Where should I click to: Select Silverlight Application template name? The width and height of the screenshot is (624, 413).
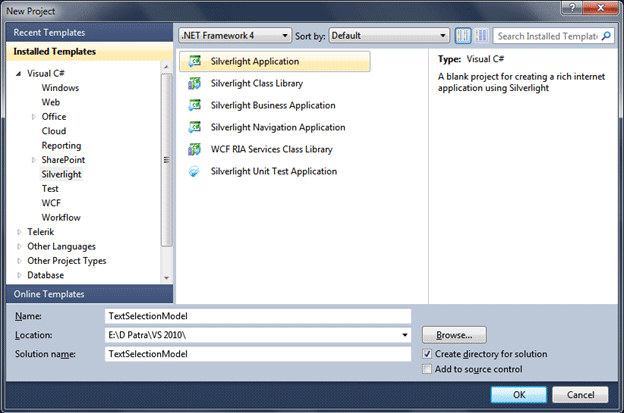[255, 61]
